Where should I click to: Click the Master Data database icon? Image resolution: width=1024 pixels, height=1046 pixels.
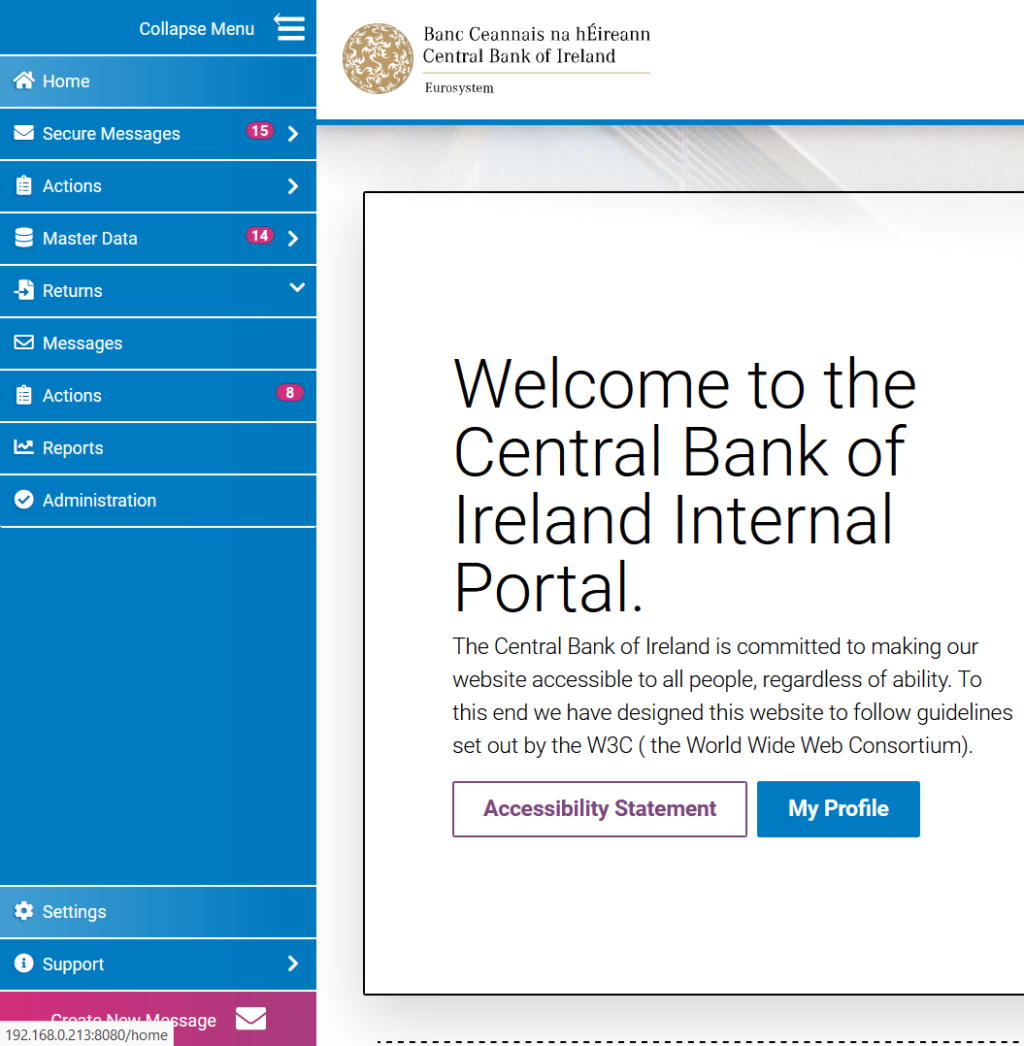click(x=24, y=237)
